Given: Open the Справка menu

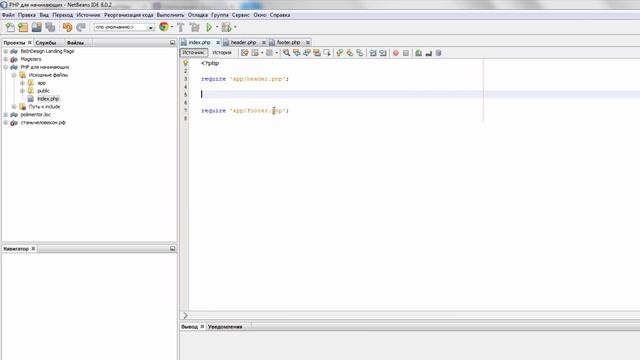Looking at the screenshot, I should (x=280, y=15).
